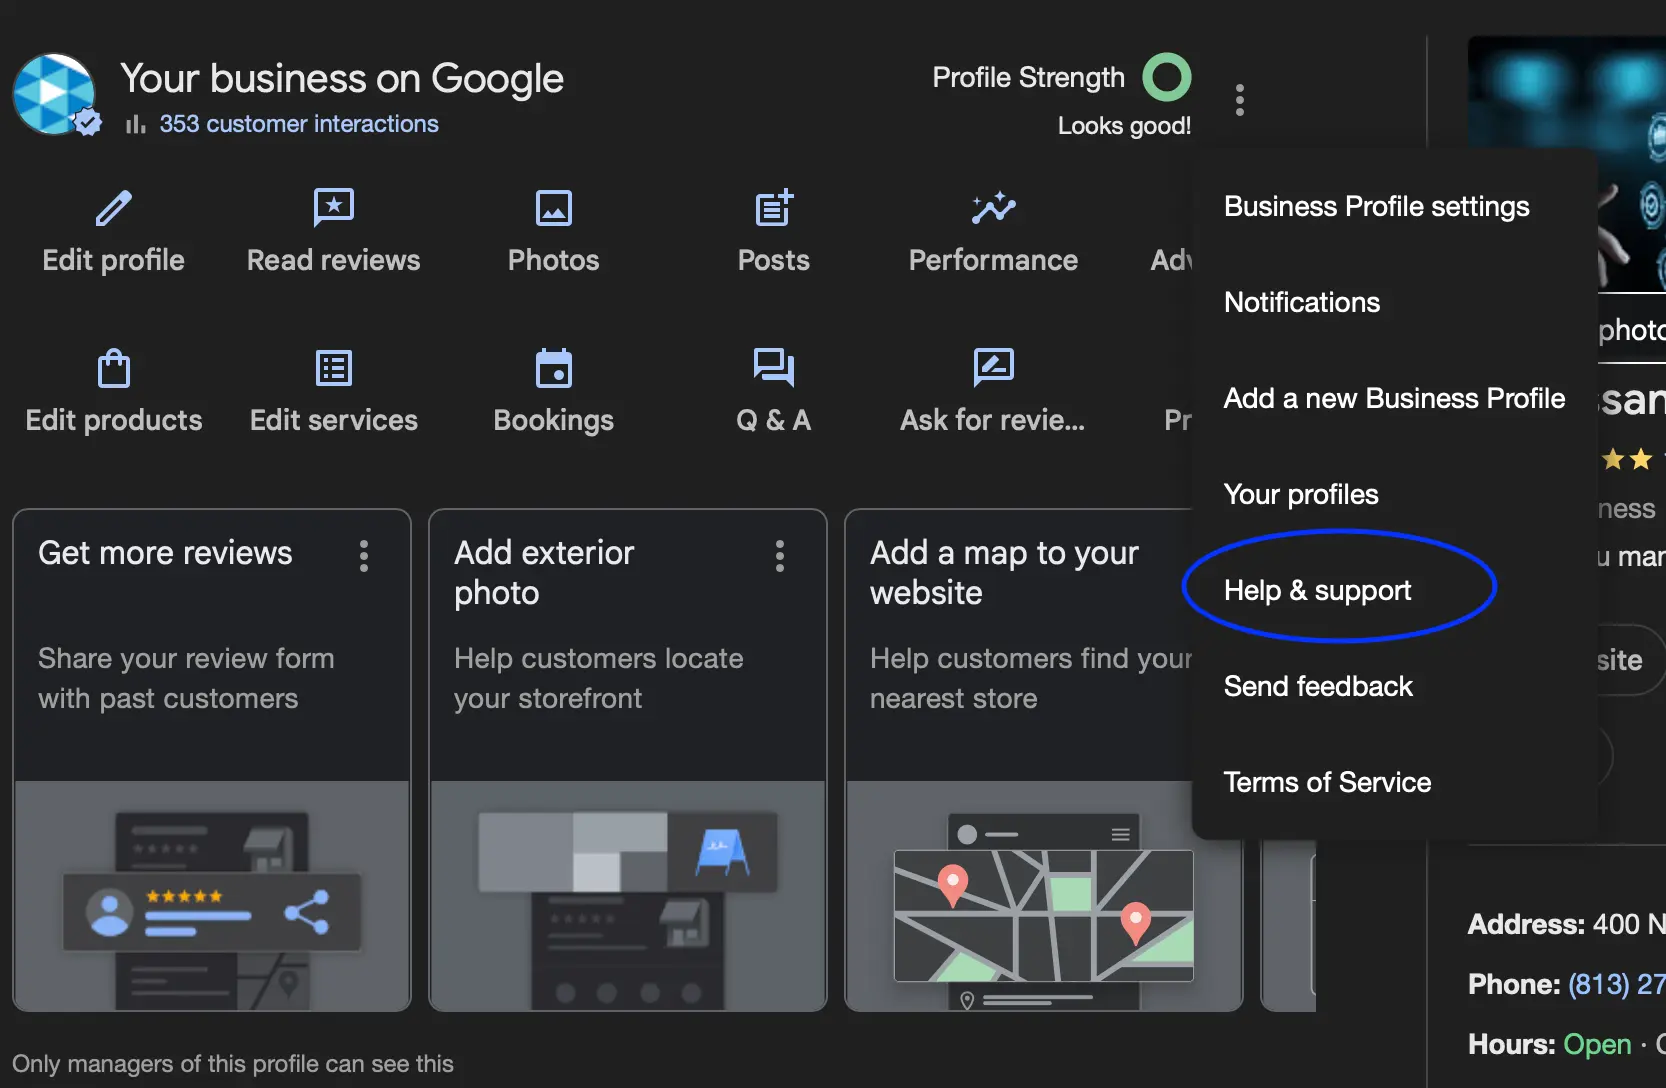View 353 customer interactions
The width and height of the screenshot is (1666, 1088).
(299, 123)
